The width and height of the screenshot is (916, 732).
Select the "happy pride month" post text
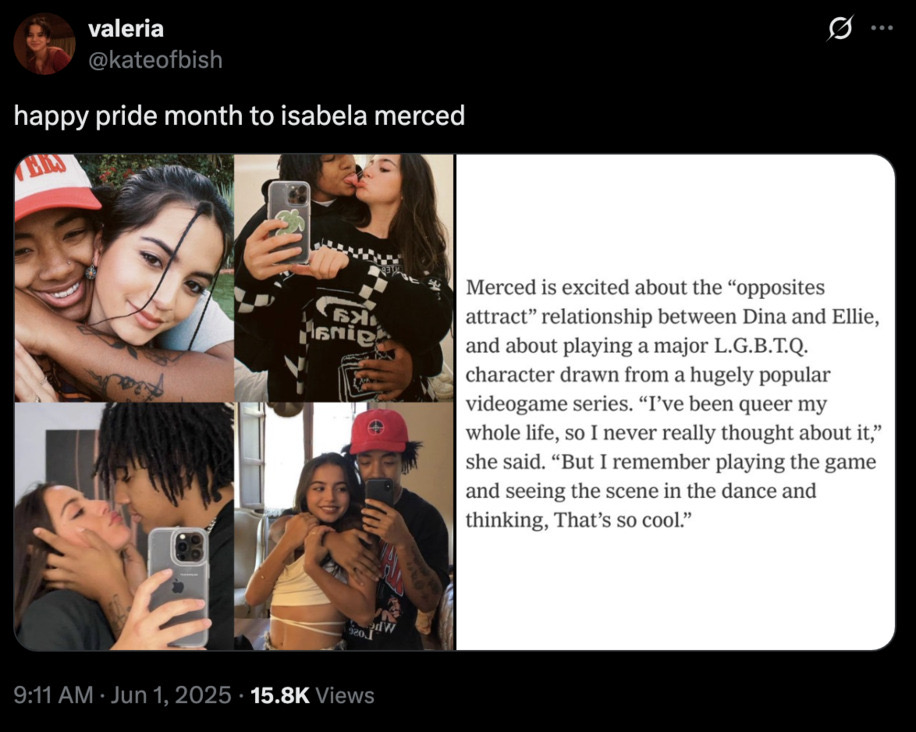click(x=239, y=115)
